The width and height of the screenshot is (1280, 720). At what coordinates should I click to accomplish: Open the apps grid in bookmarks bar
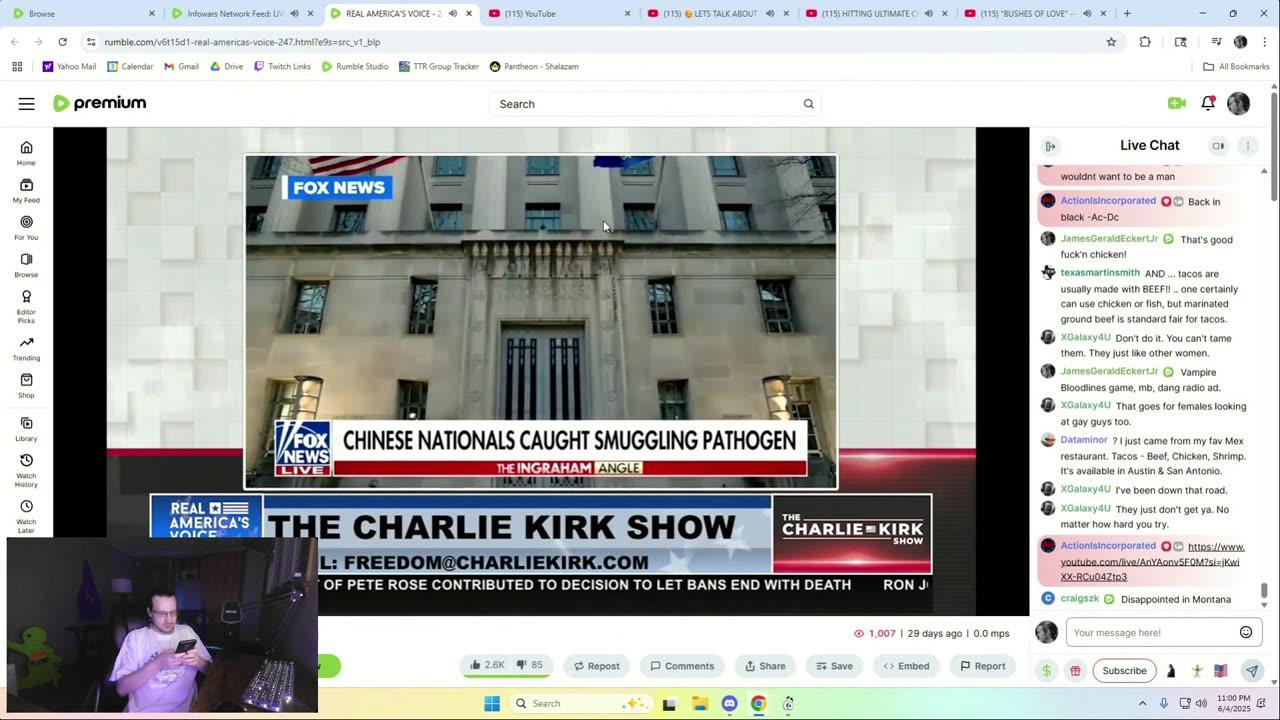(17, 66)
